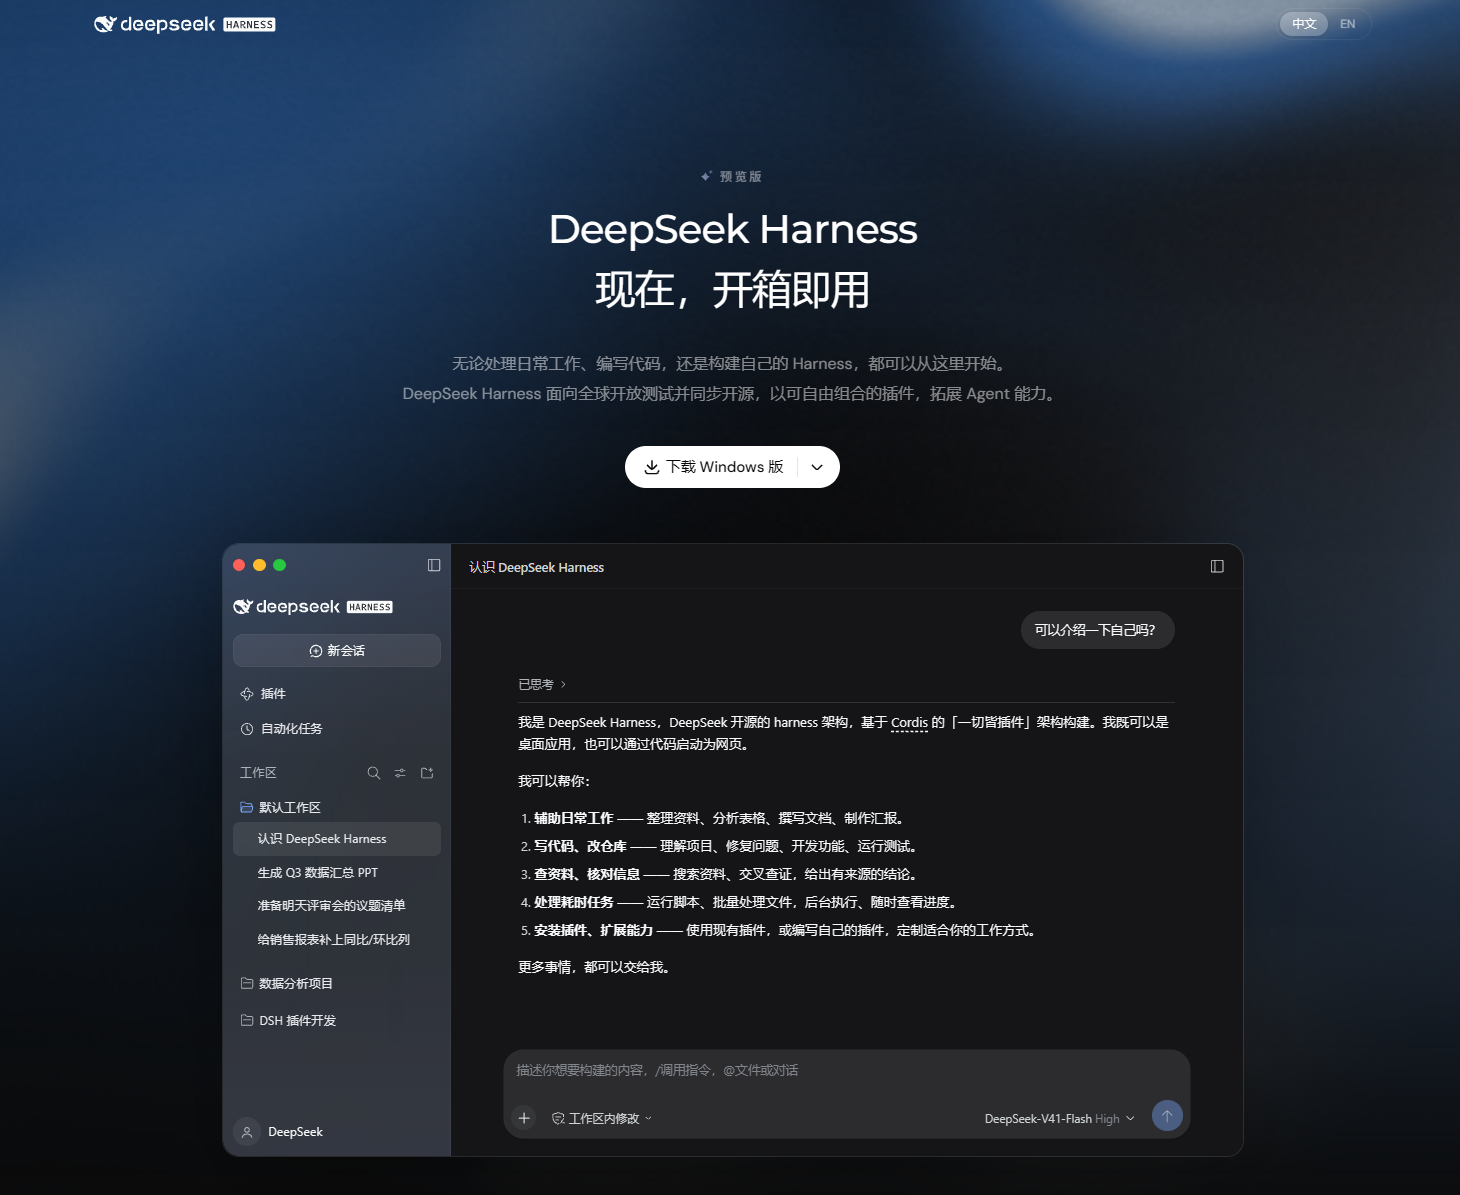This screenshot has width=1460, height=1195.
Task: Click the DeepSeek Harness logo in header
Action: pyautogui.click(x=184, y=24)
